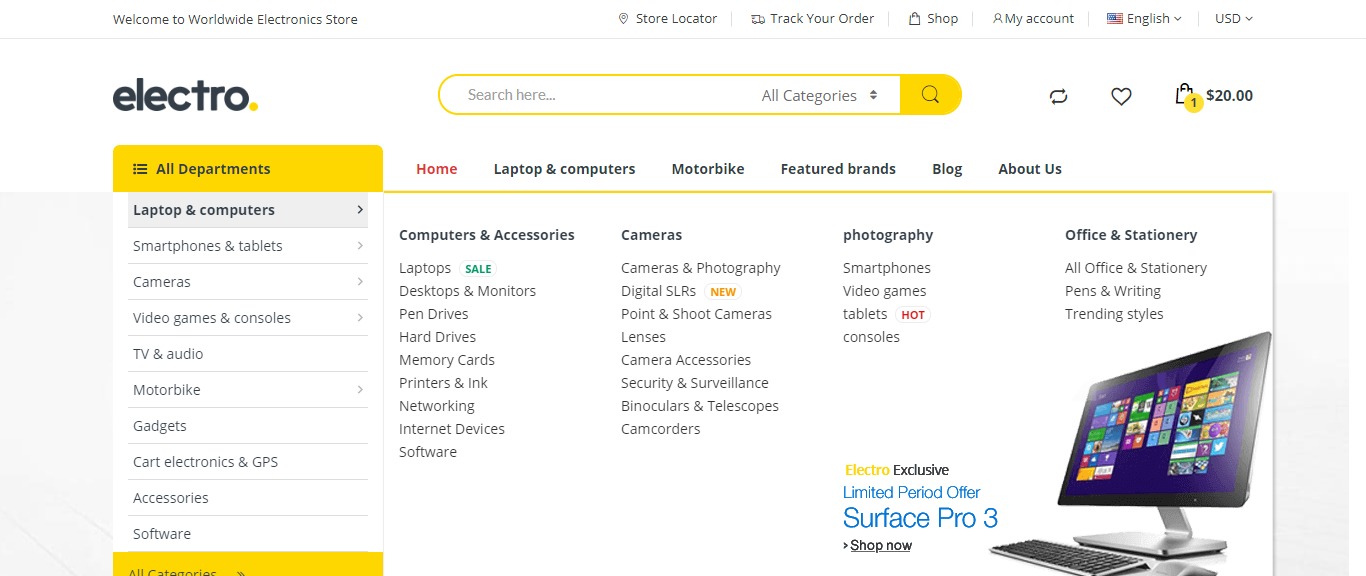Open the English language dropdown

[x=1145, y=19]
